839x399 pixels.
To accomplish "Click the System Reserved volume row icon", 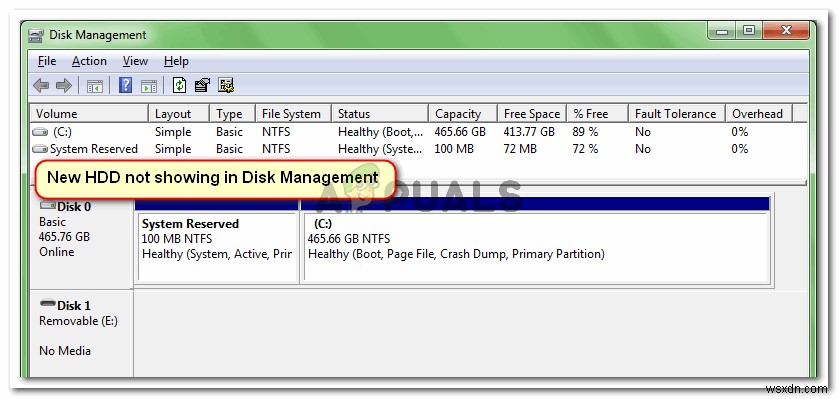I will click(x=40, y=149).
